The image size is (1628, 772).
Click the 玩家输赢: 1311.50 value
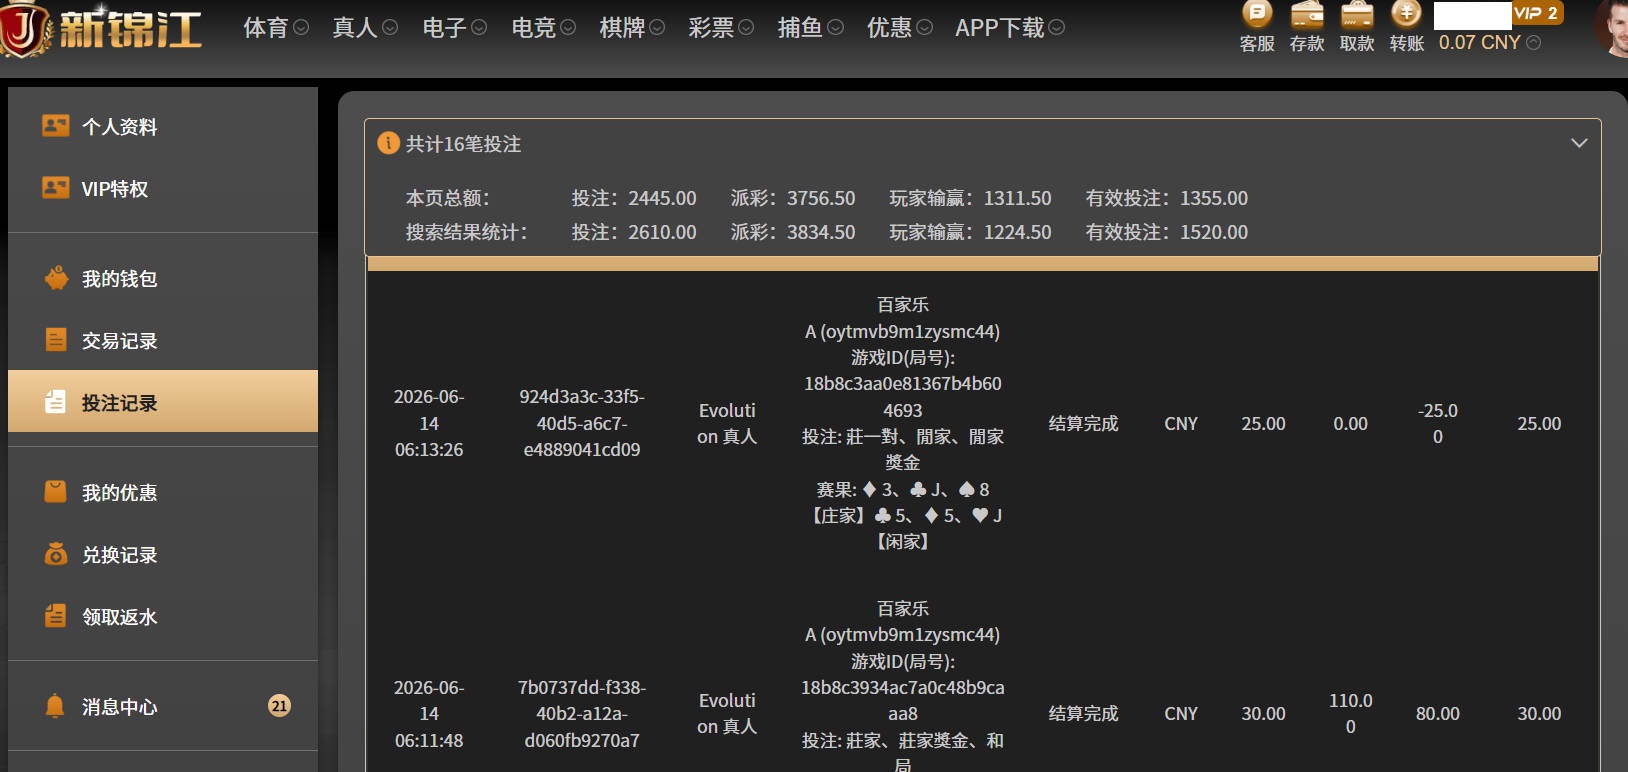pyautogui.click(x=970, y=198)
